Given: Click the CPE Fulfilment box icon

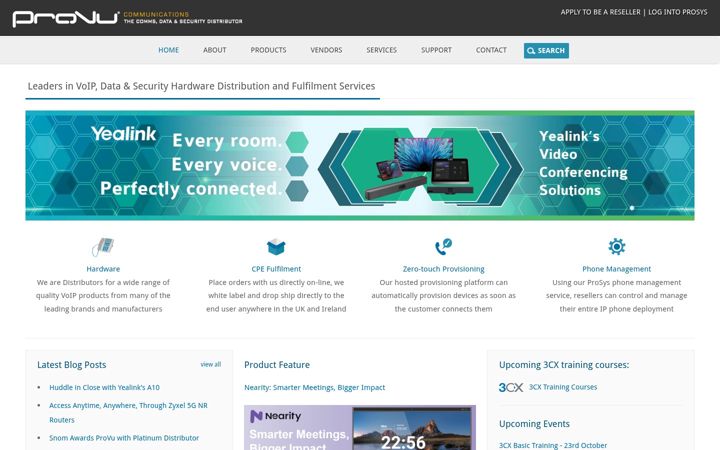Looking at the screenshot, I should [x=276, y=247].
